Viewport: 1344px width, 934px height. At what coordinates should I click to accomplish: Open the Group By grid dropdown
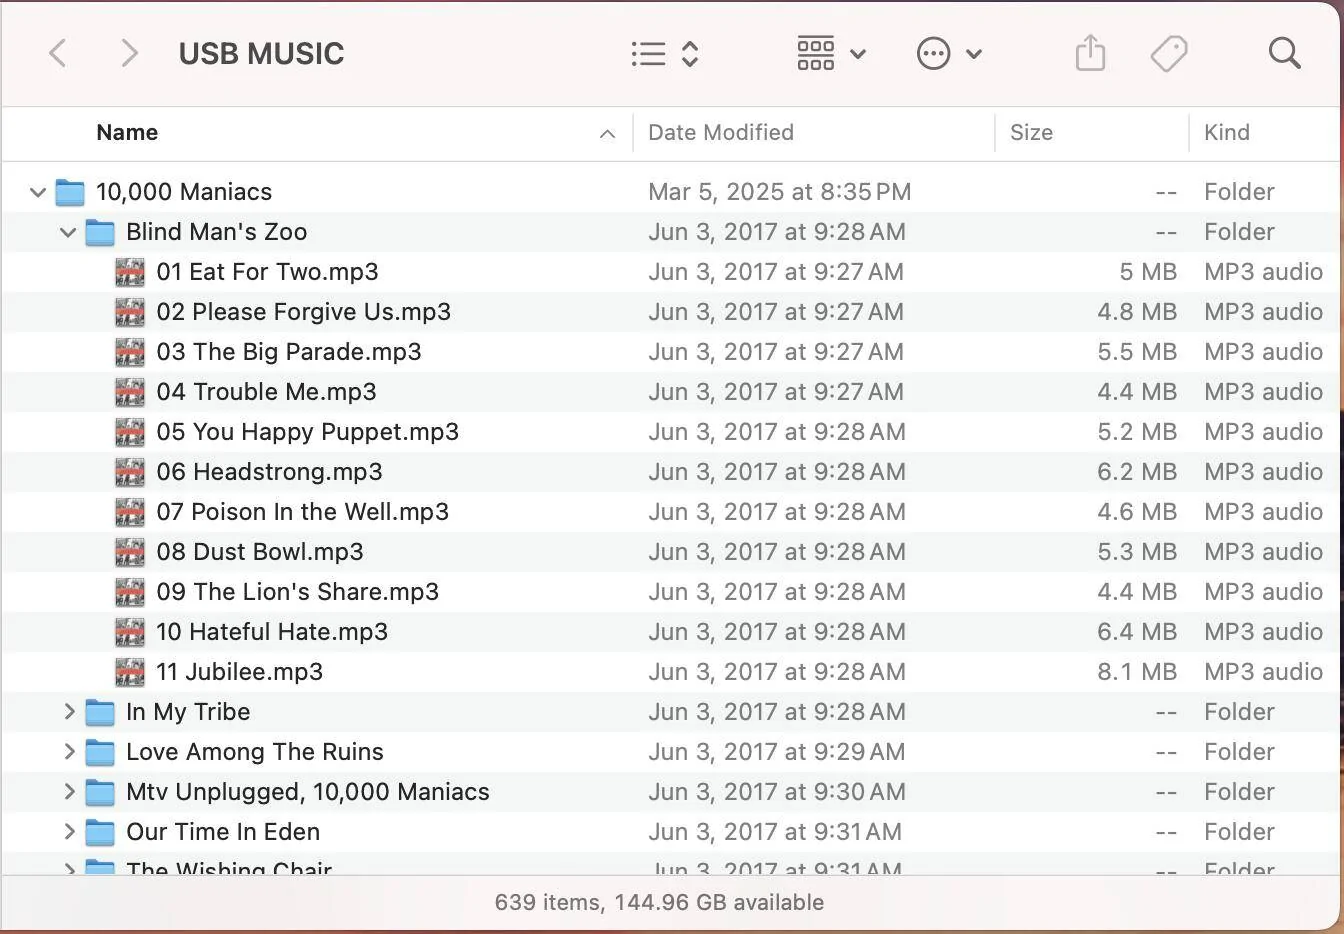point(831,53)
